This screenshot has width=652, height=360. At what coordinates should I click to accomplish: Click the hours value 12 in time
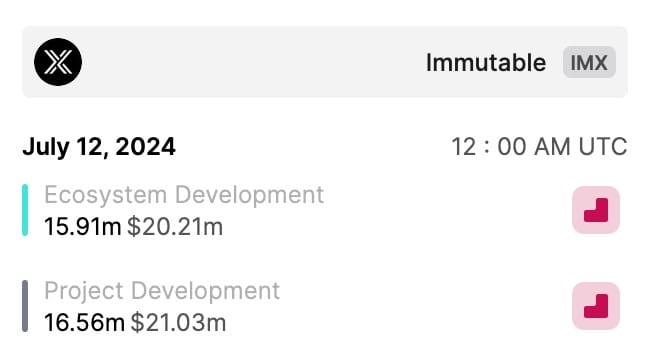(x=464, y=147)
